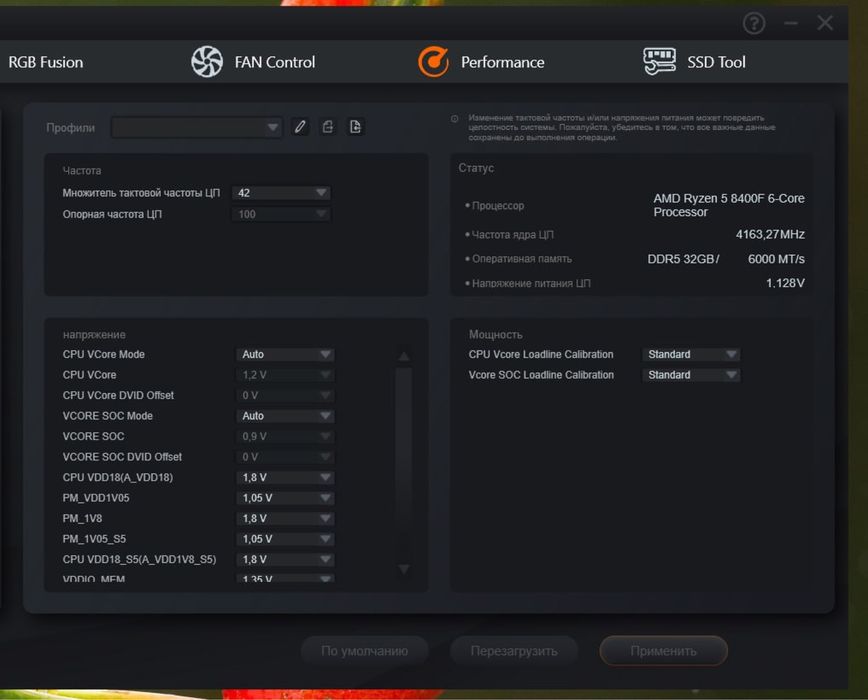Click the Статус section heading
868x700 pixels.
click(x=476, y=168)
